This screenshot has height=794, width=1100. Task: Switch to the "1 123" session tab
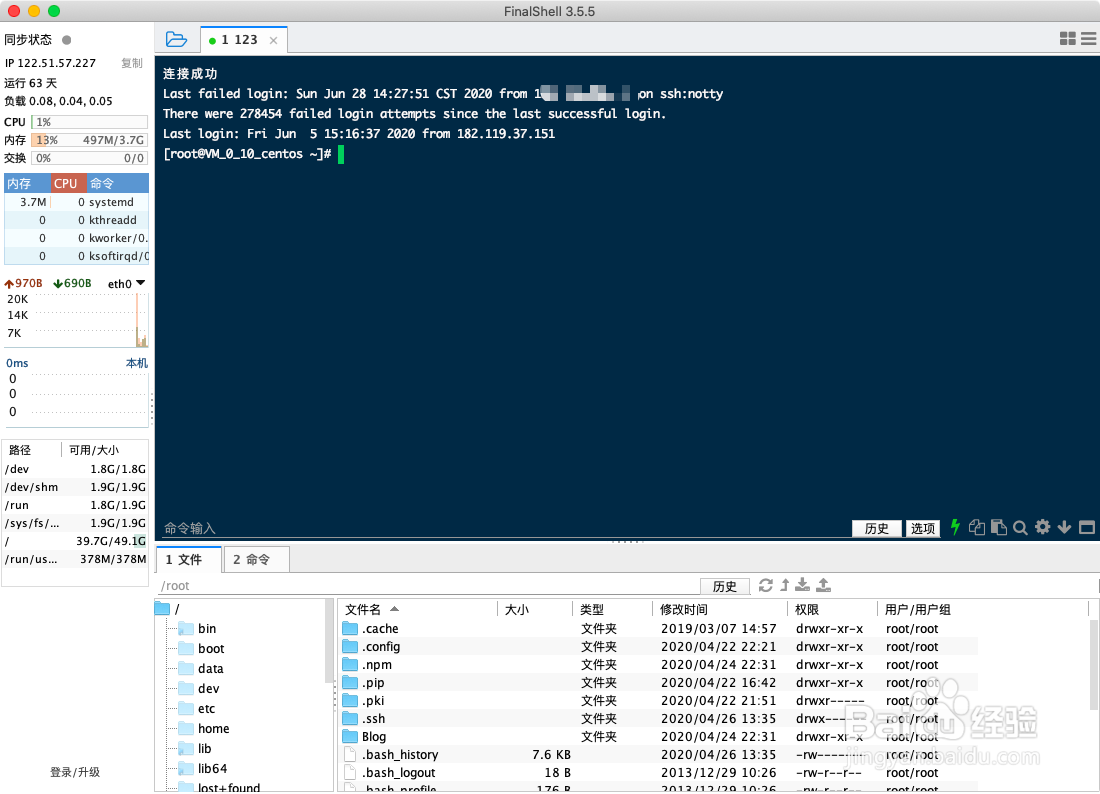[243, 40]
